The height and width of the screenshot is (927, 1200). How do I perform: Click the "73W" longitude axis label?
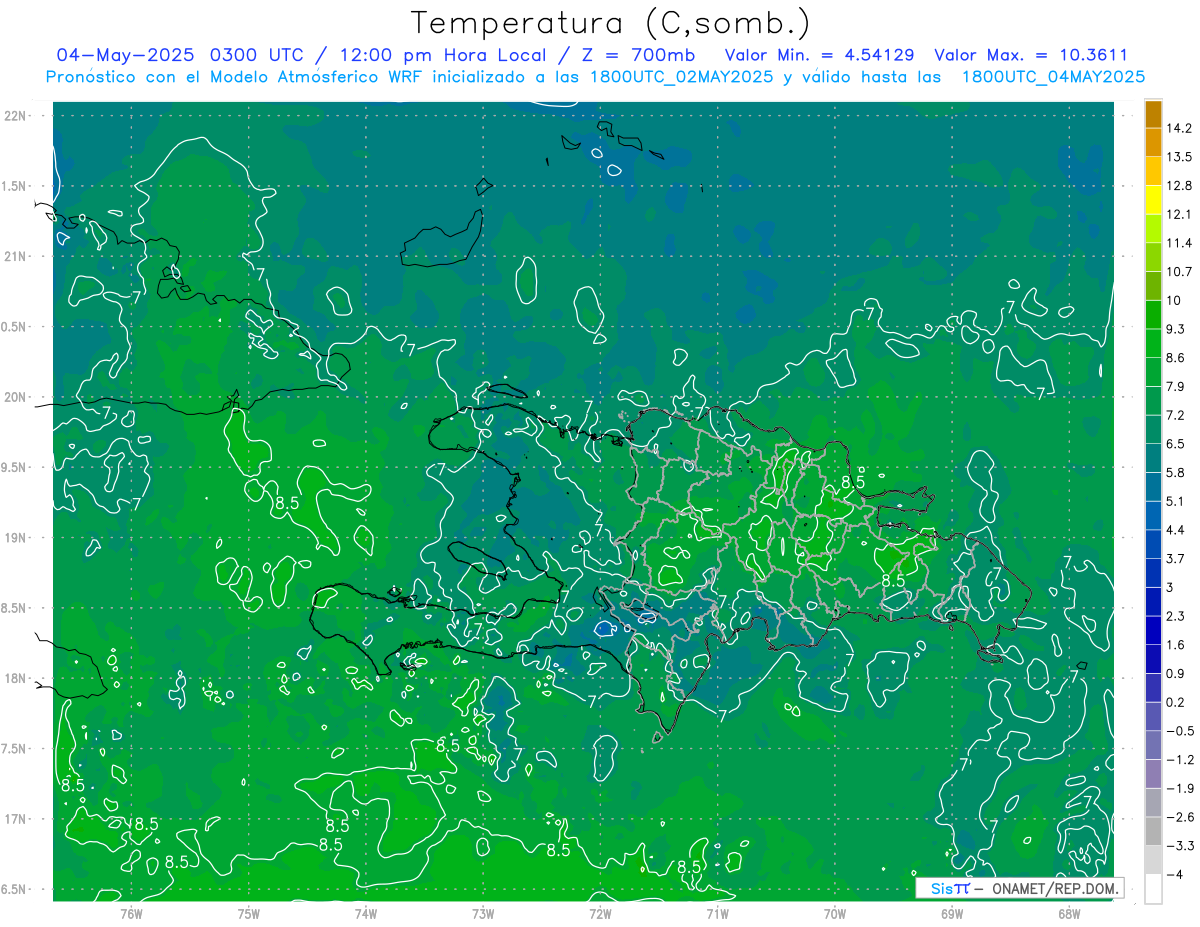[483, 913]
